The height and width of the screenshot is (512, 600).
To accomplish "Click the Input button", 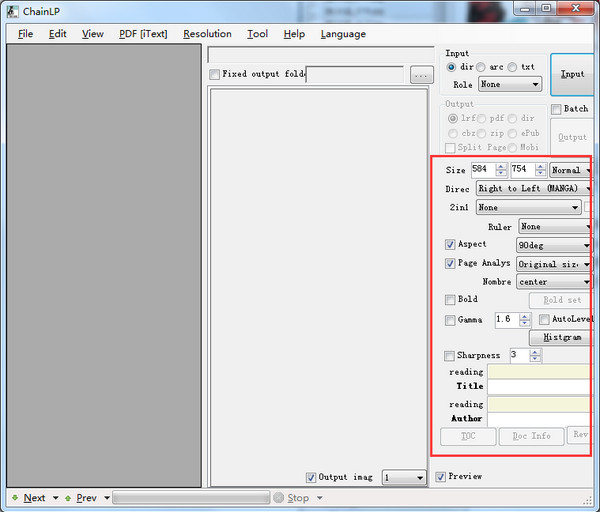I will click(573, 74).
